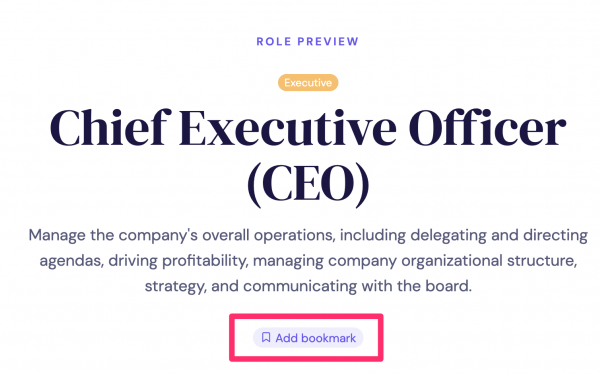Click the bookmark outline icon
This screenshot has height=374, width=600.
(266, 337)
